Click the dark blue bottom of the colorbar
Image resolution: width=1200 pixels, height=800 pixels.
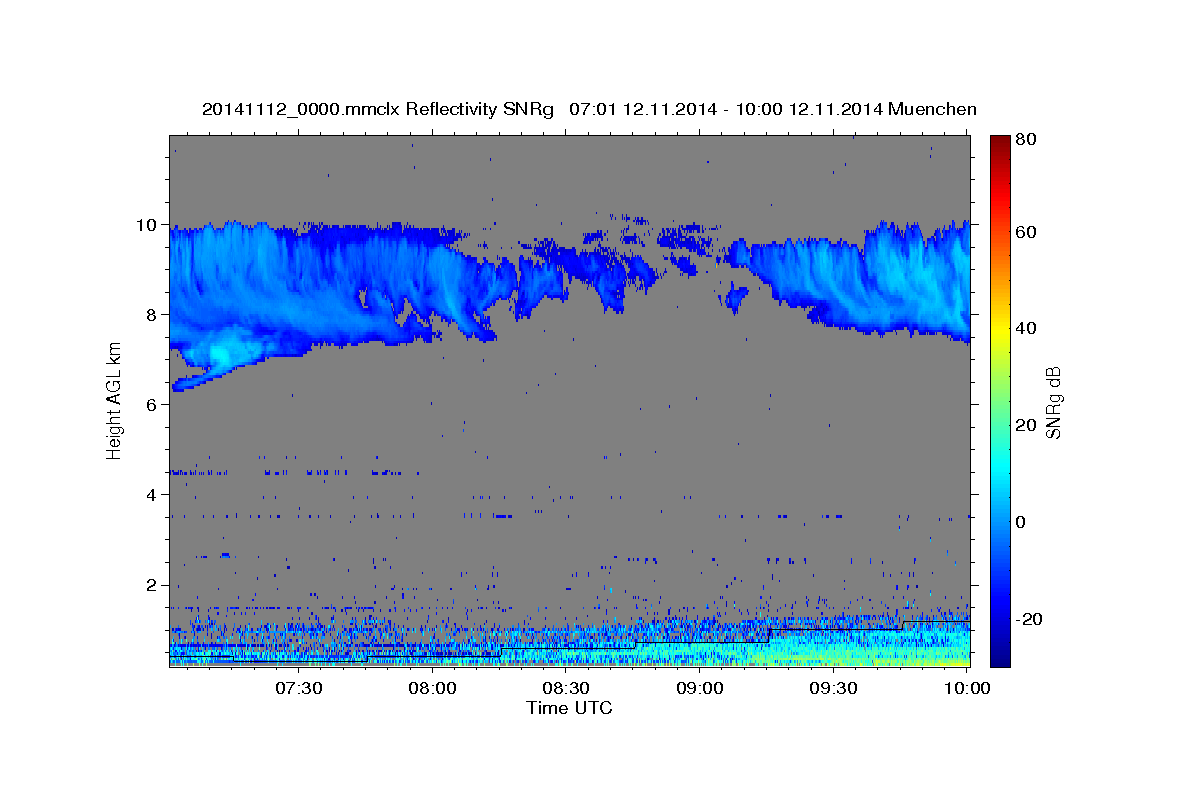999,655
